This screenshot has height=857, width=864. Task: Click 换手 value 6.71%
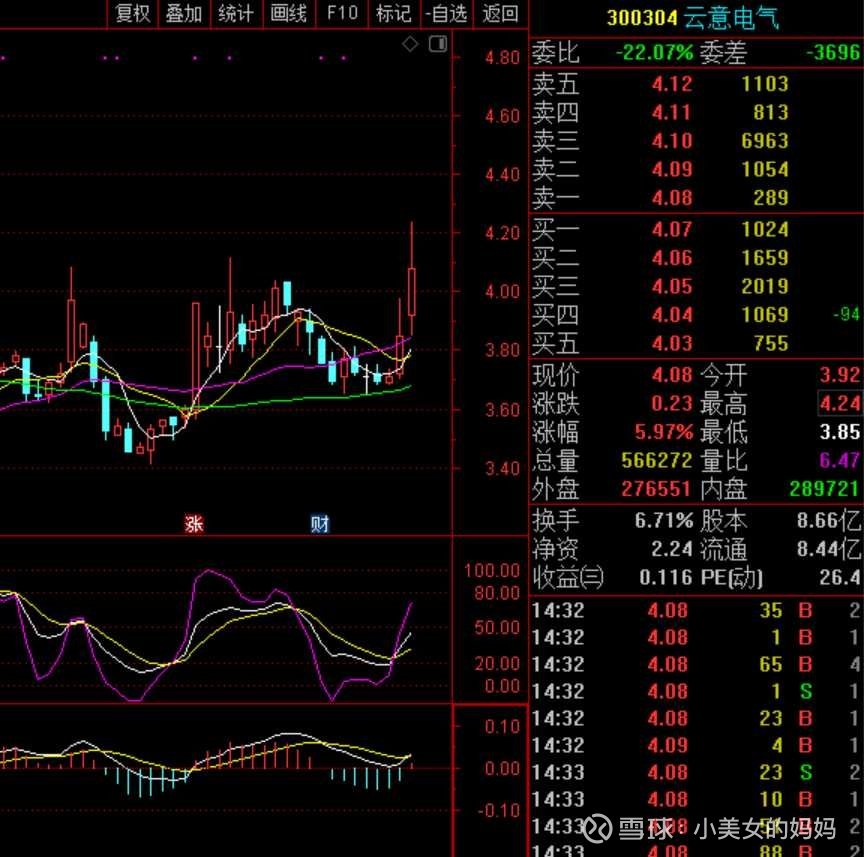(x=663, y=520)
